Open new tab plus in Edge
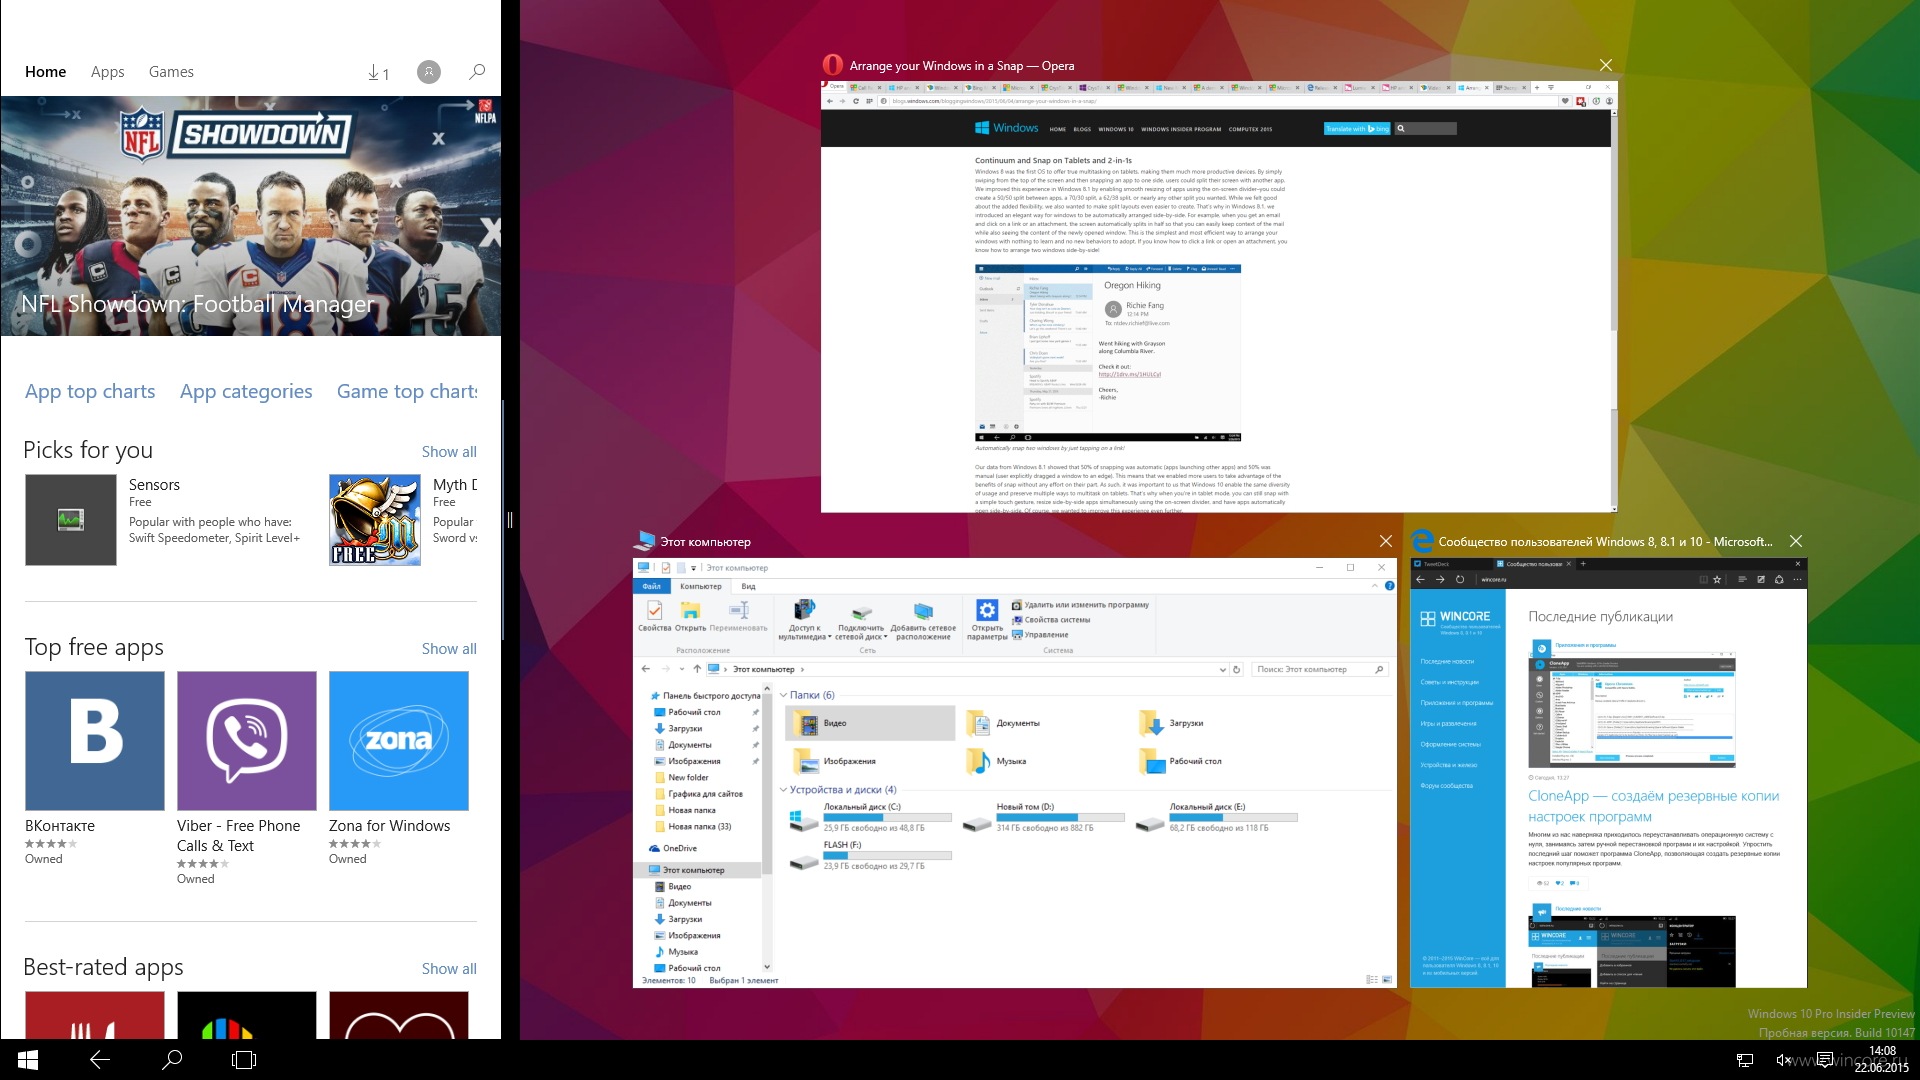Screen dimensions: 1920x1080 click(x=1583, y=564)
